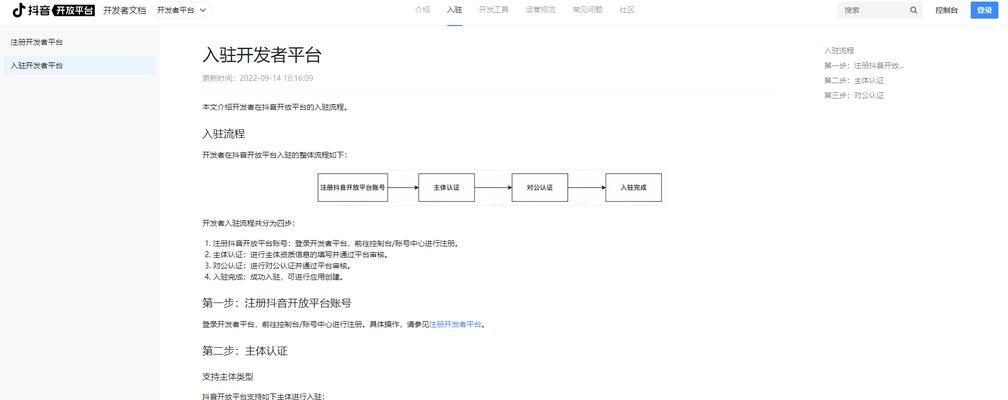Viewport: 1008px width, 400px height.
Task: Open the 开发工具 tab
Action: tap(494, 10)
